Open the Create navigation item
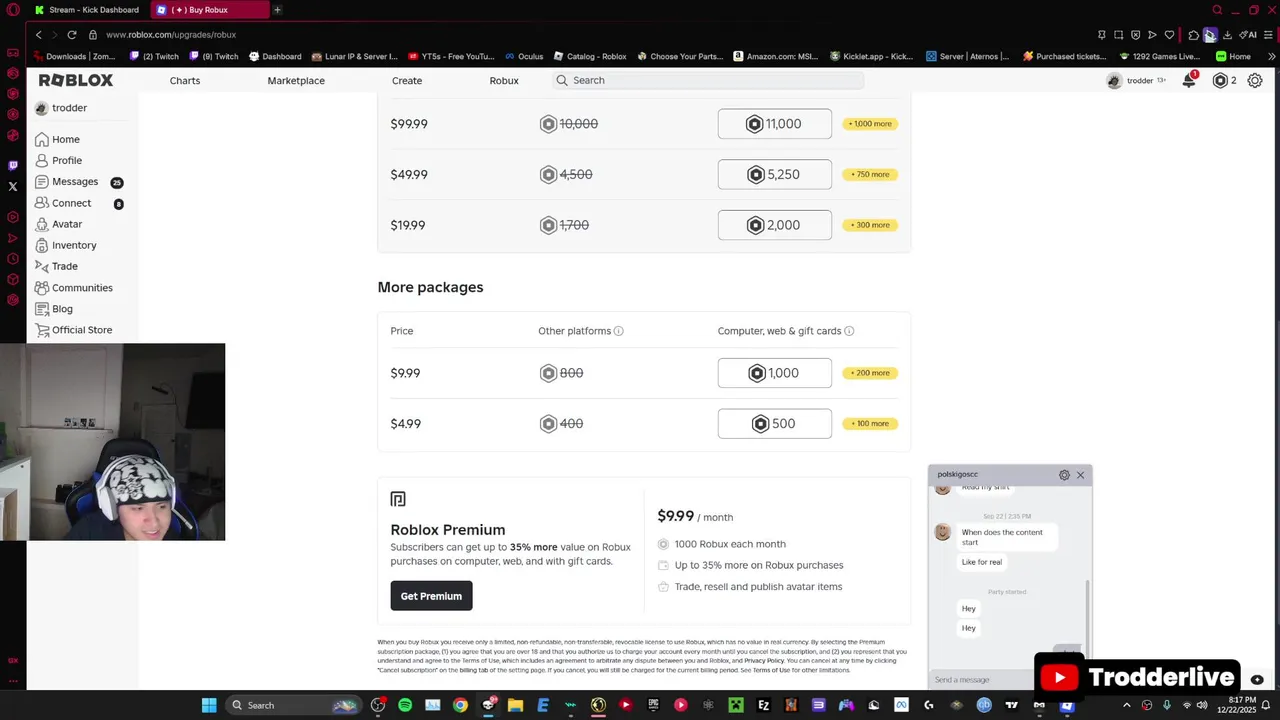 tap(407, 80)
